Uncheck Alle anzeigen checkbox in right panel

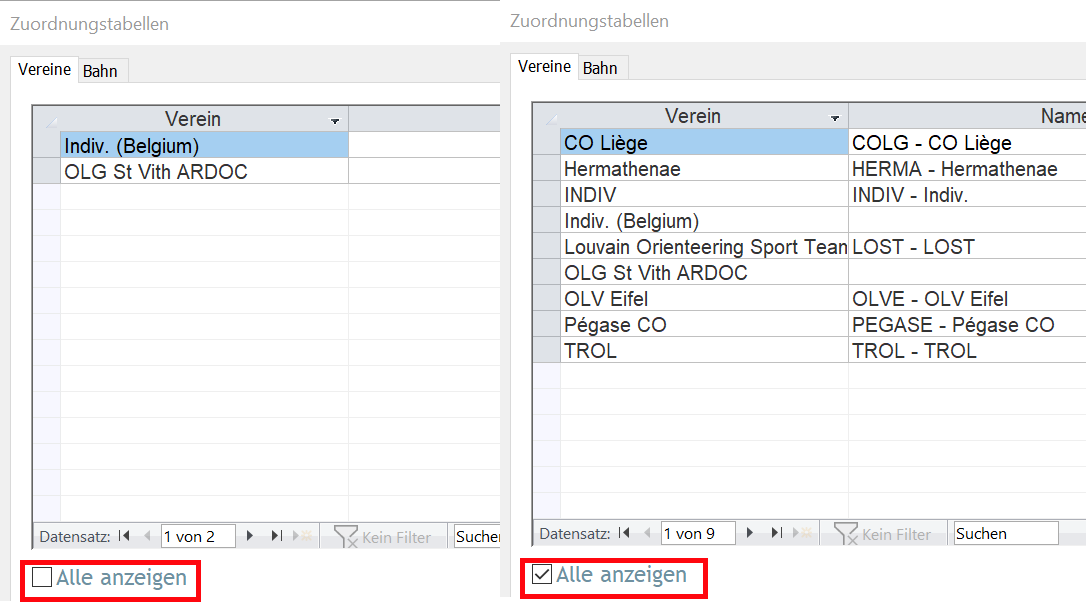pos(542,574)
